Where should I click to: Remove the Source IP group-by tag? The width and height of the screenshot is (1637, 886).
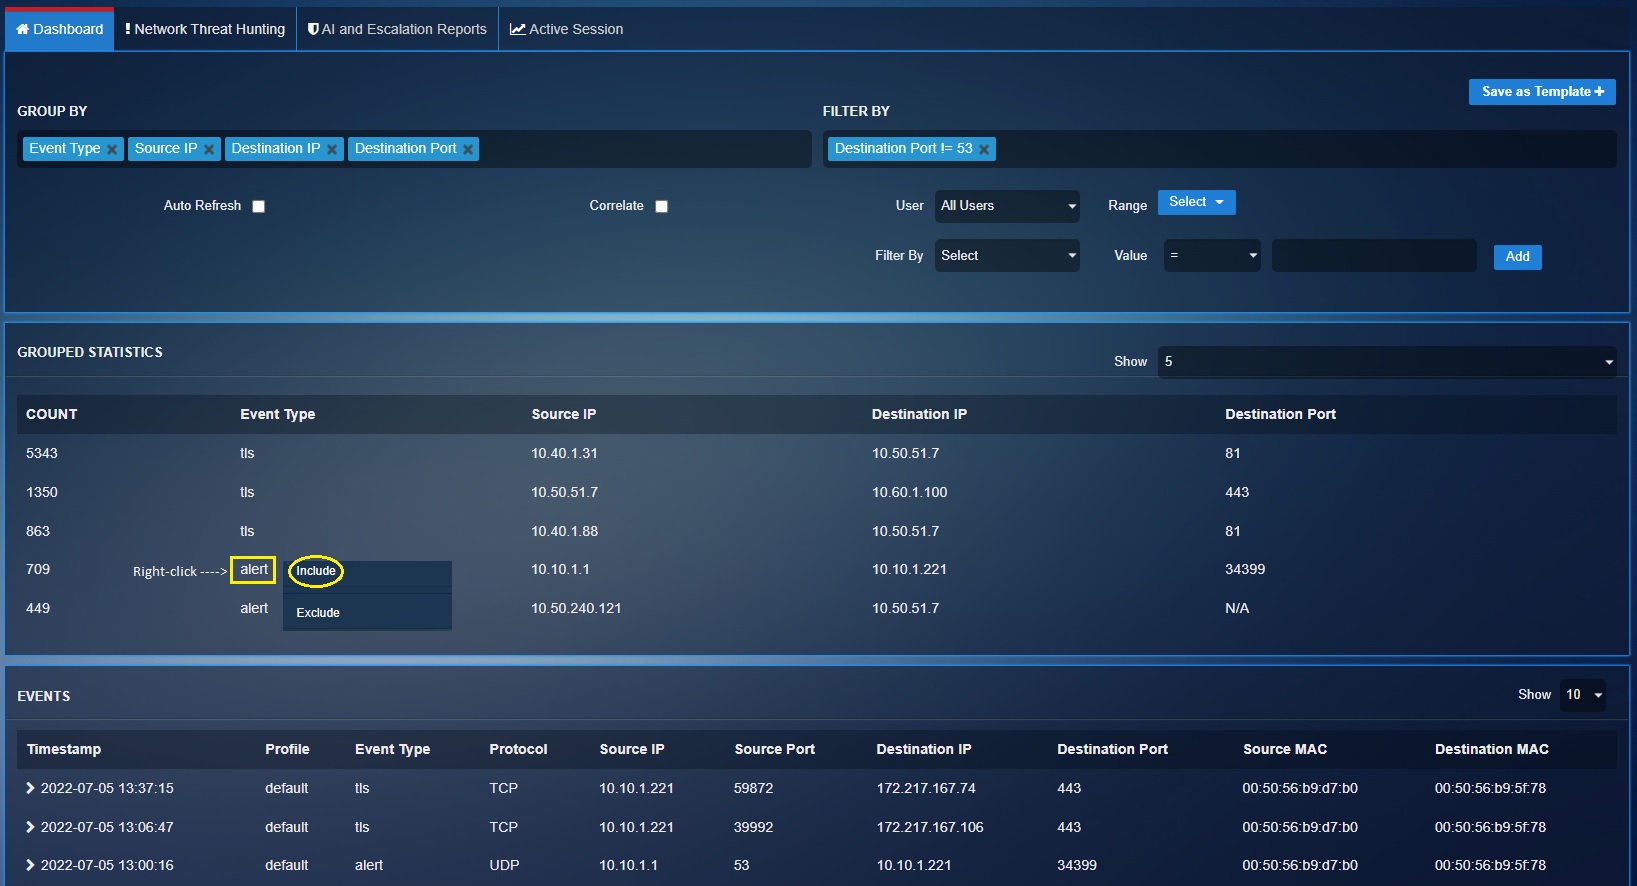click(x=209, y=149)
